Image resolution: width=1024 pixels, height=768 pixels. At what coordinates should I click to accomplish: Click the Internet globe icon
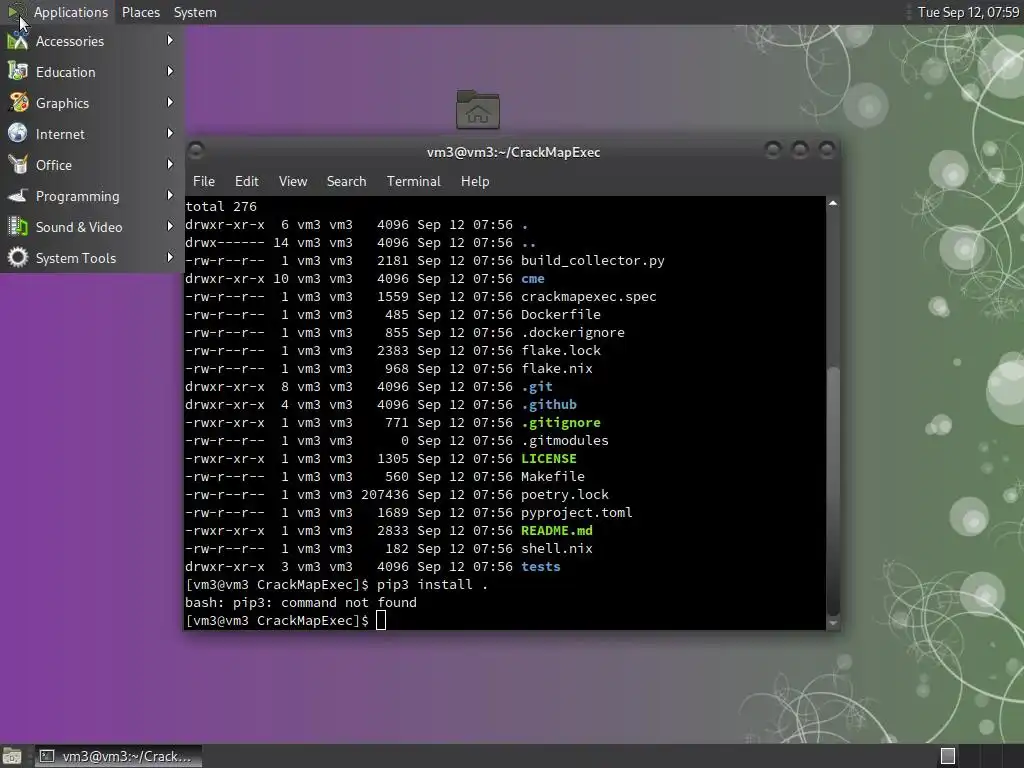pyautogui.click(x=18, y=134)
